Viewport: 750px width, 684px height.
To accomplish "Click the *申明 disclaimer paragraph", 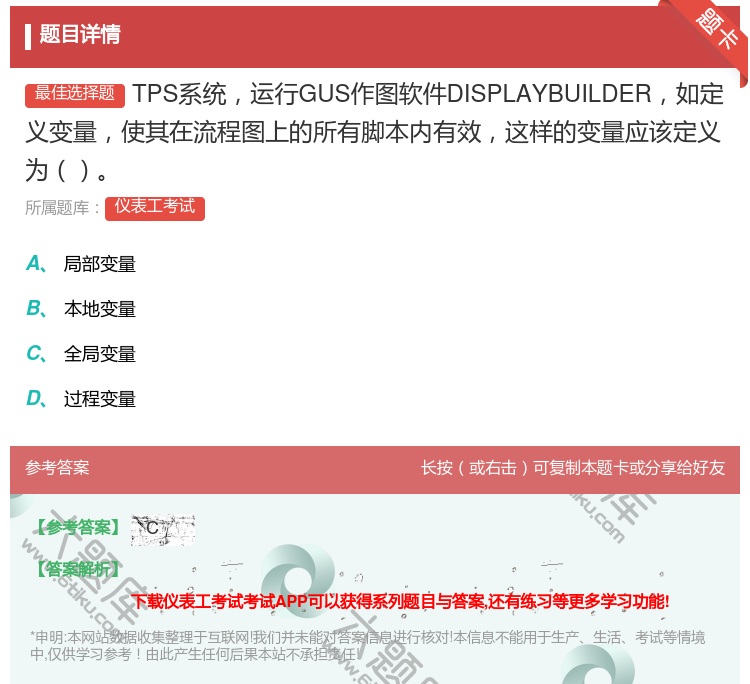I will coord(367,646).
